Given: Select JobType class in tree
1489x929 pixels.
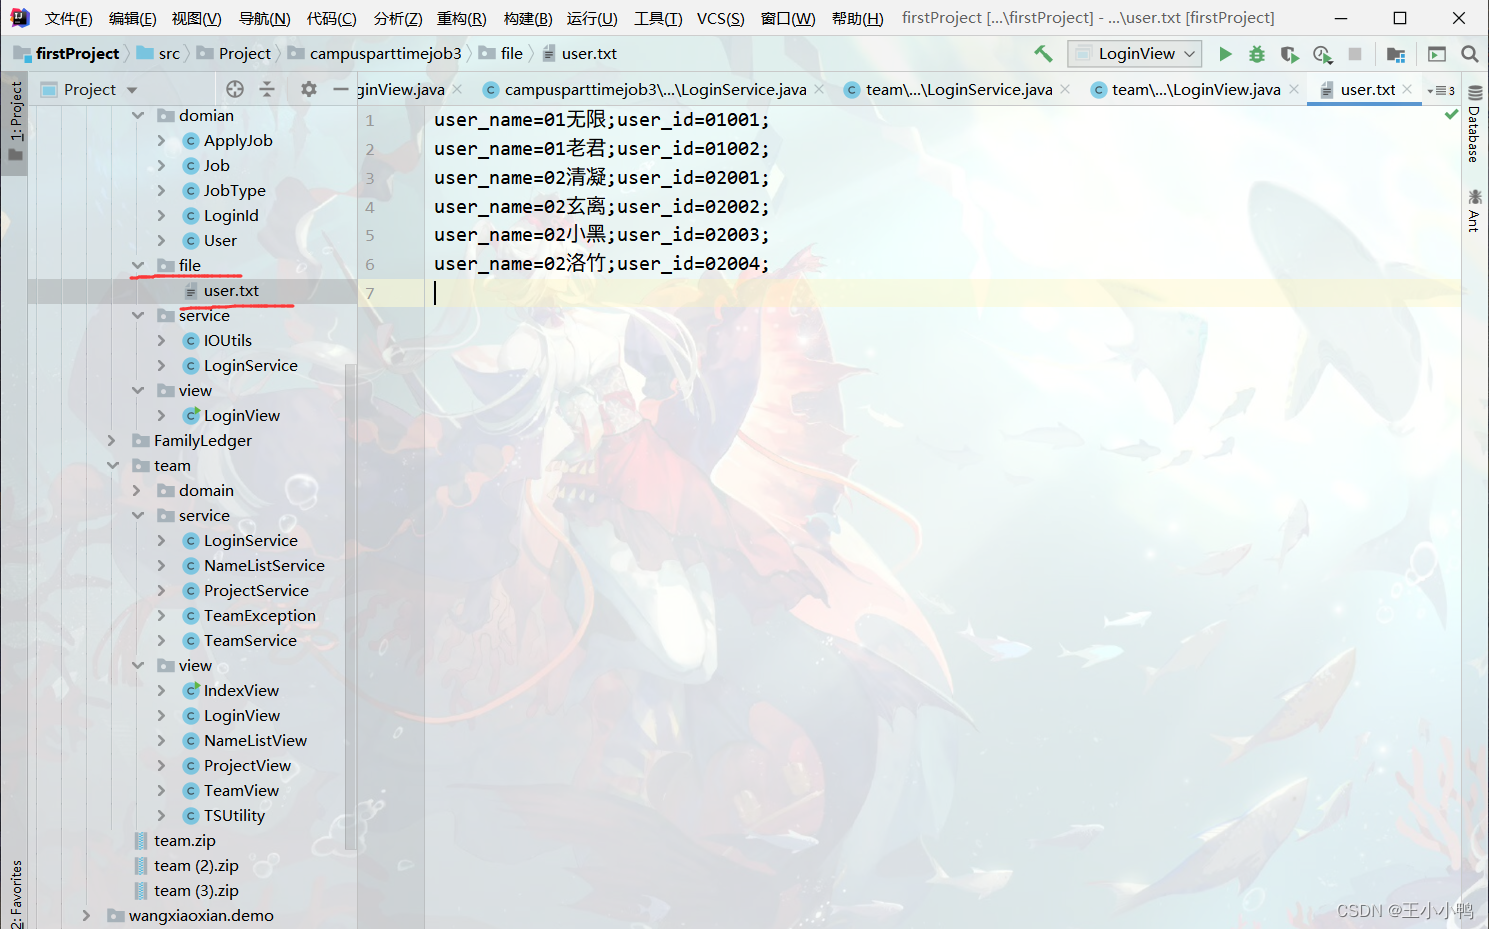Looking at the screenshot, I should [234, 191].
